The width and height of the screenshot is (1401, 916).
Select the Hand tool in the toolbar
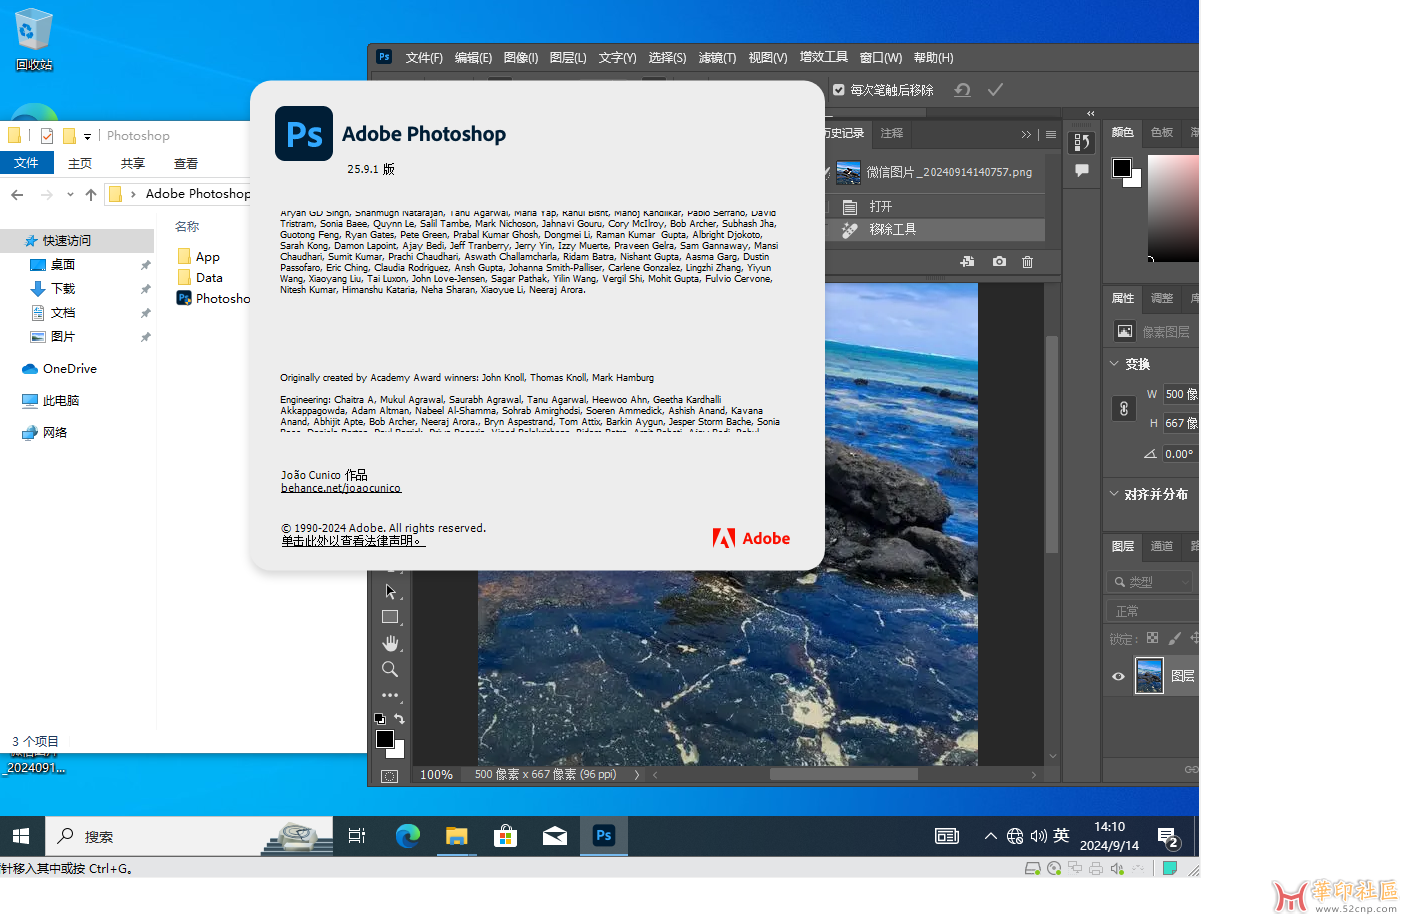click(x=390, y=643)
